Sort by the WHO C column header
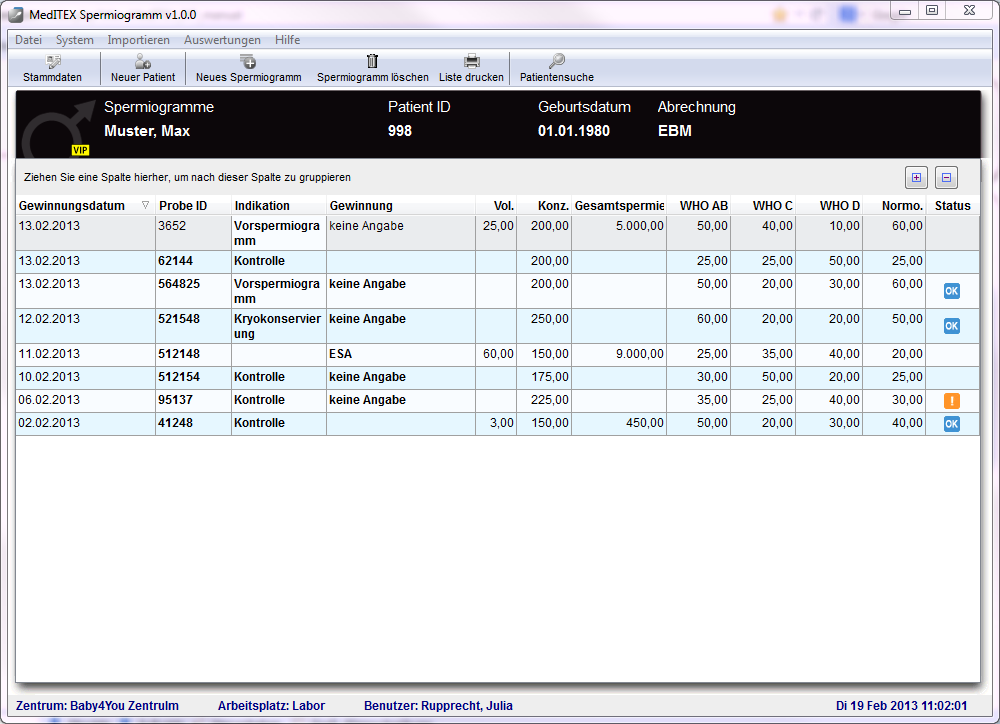Image resolution: width=1000 pixels, height=724 pixels. (x=763, y=205)
